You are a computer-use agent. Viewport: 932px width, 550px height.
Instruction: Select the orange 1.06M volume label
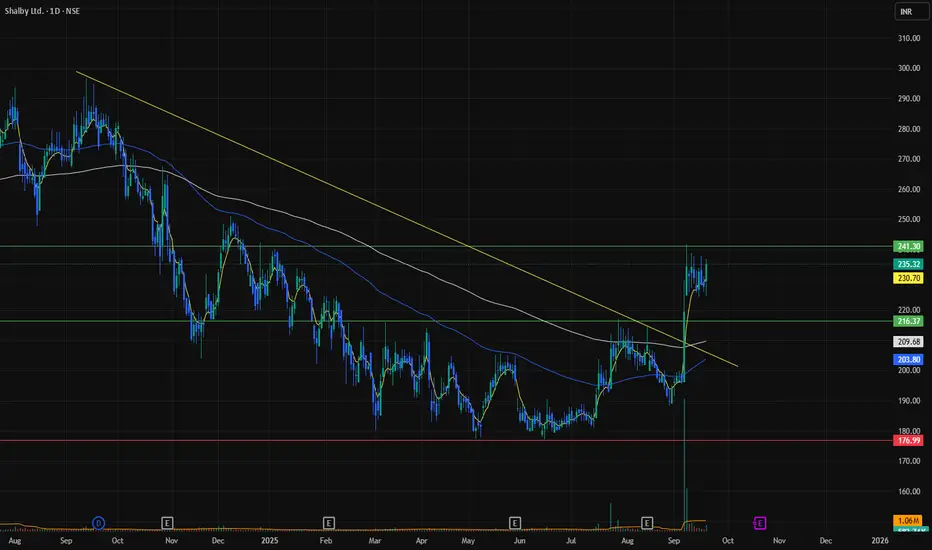click(908, 521)
